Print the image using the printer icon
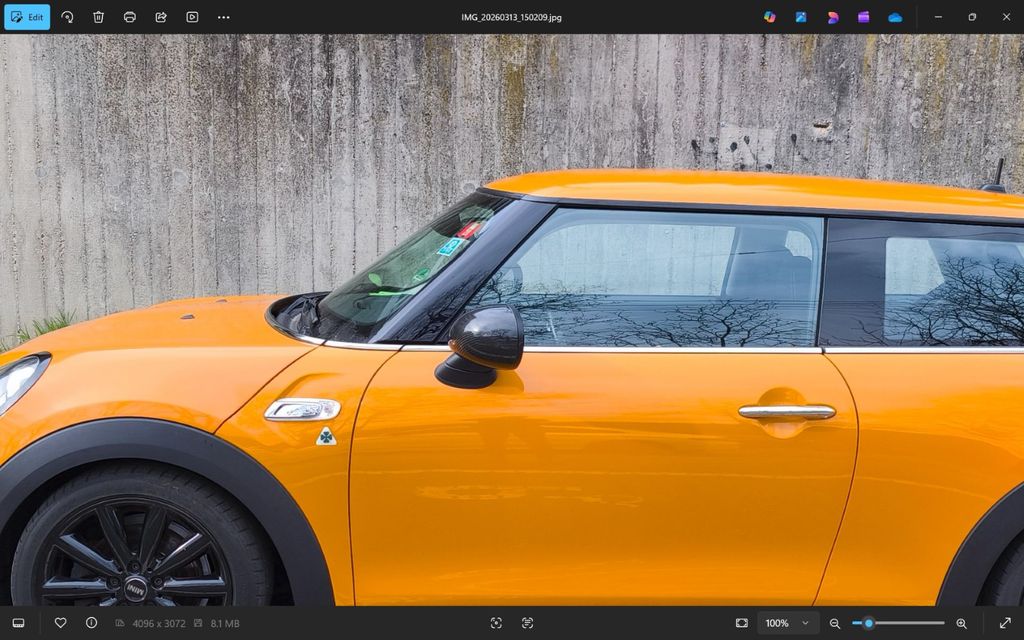 coord(130,17)
